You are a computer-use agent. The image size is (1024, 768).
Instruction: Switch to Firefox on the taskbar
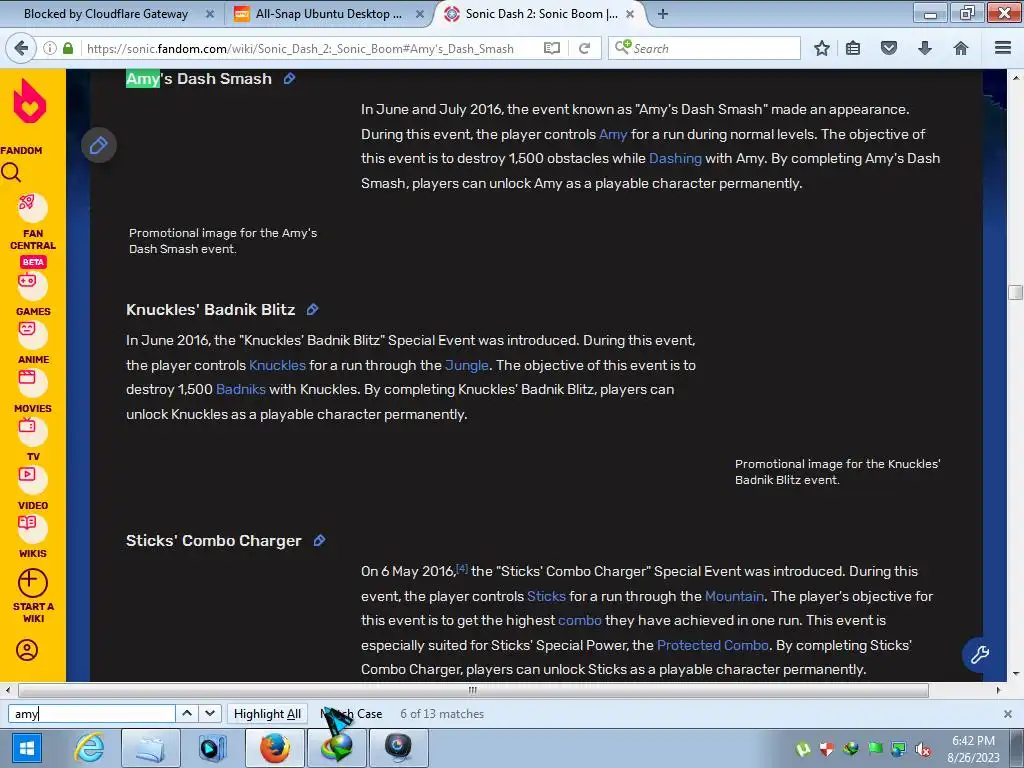point(275,748)
